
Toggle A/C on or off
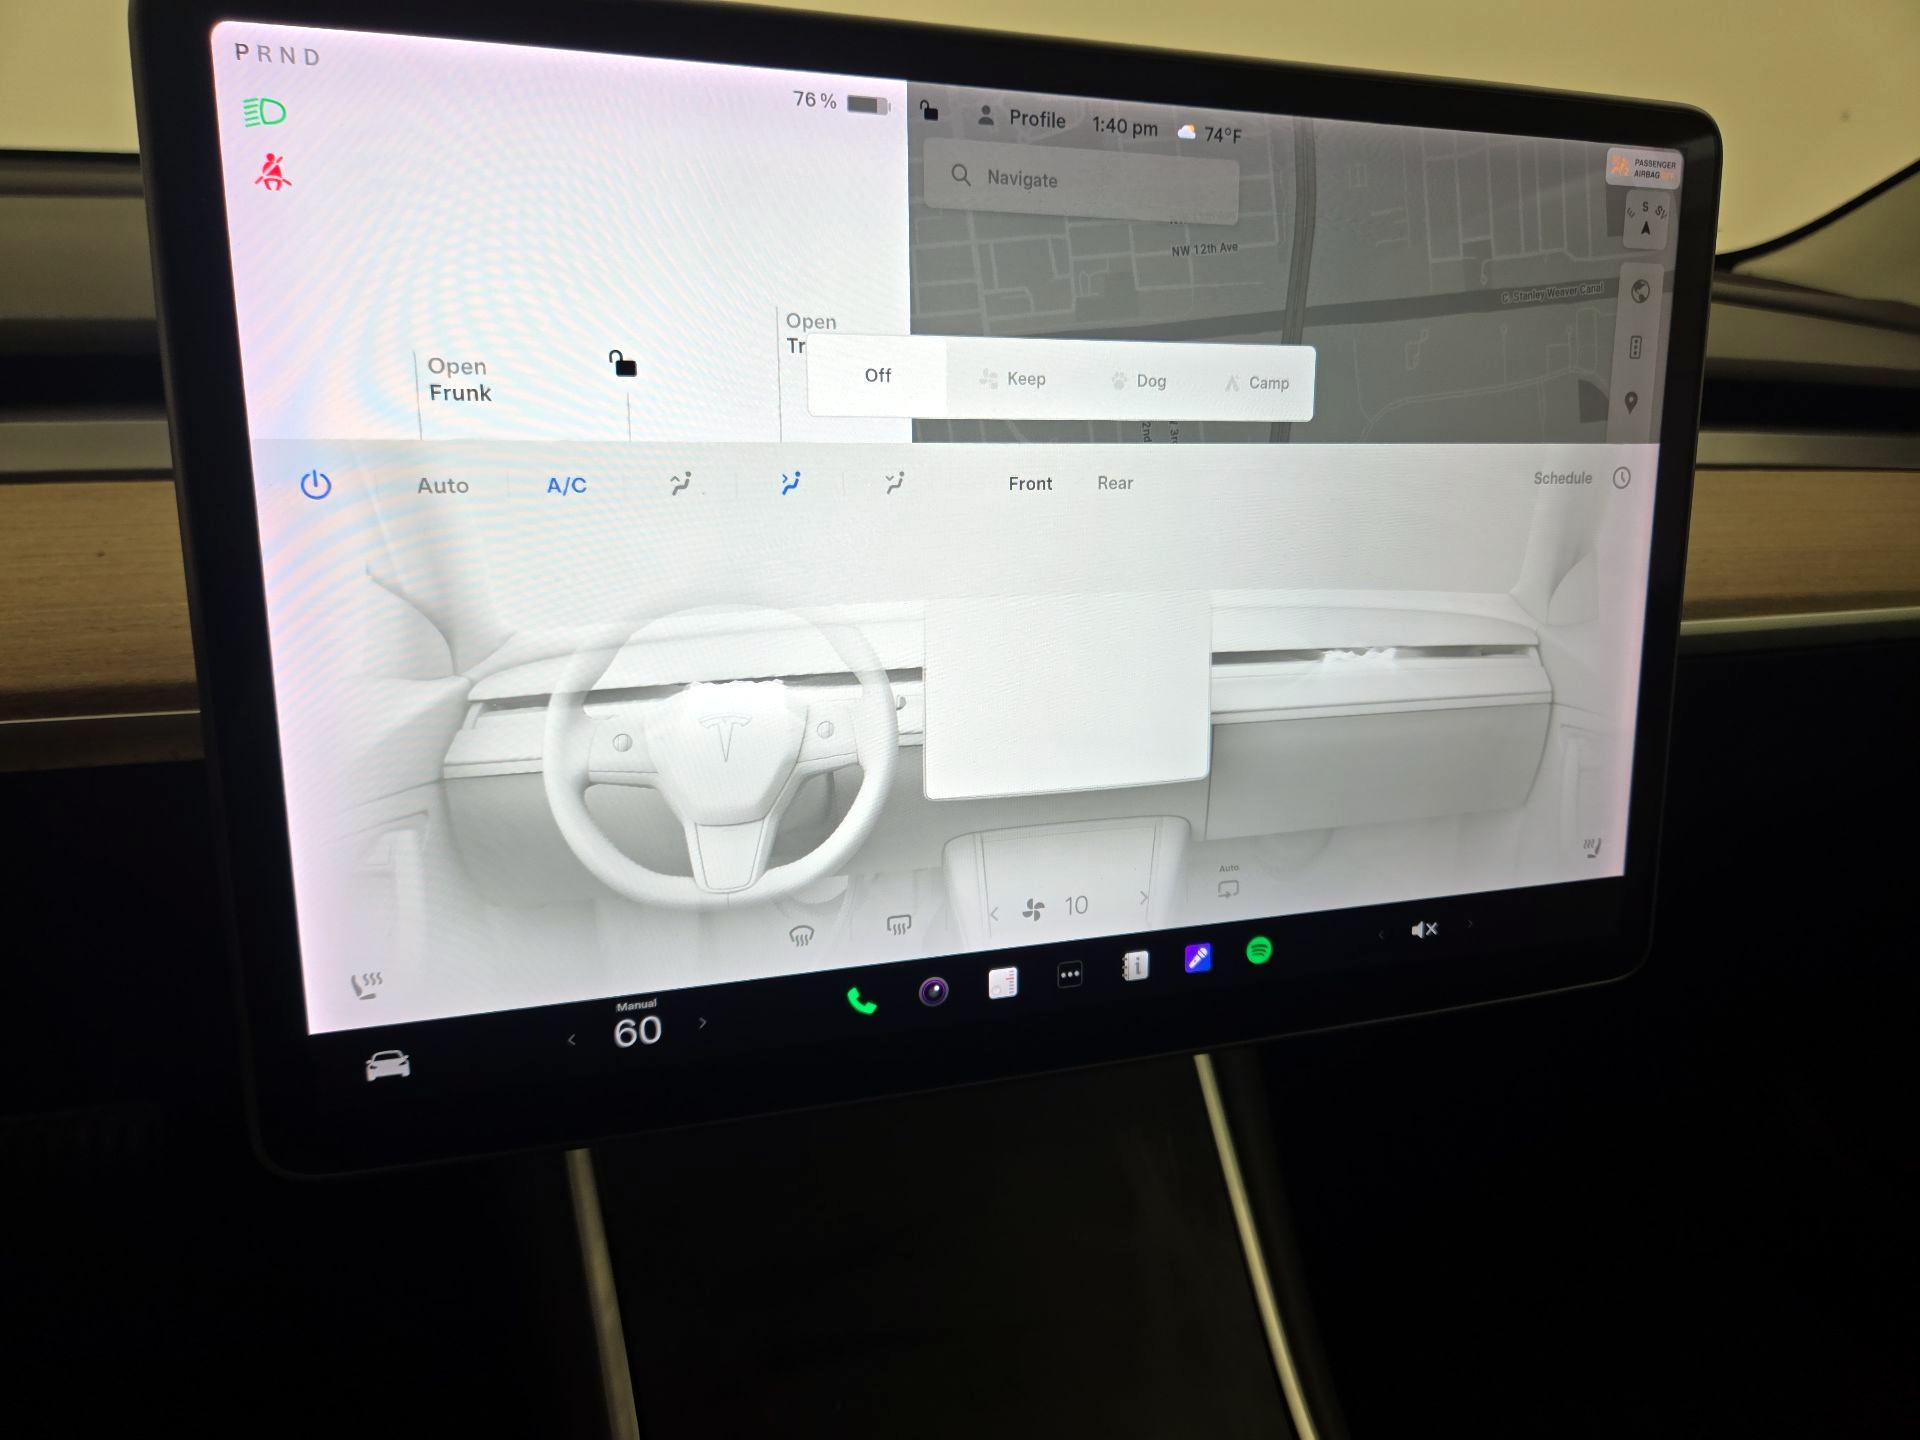565,485
